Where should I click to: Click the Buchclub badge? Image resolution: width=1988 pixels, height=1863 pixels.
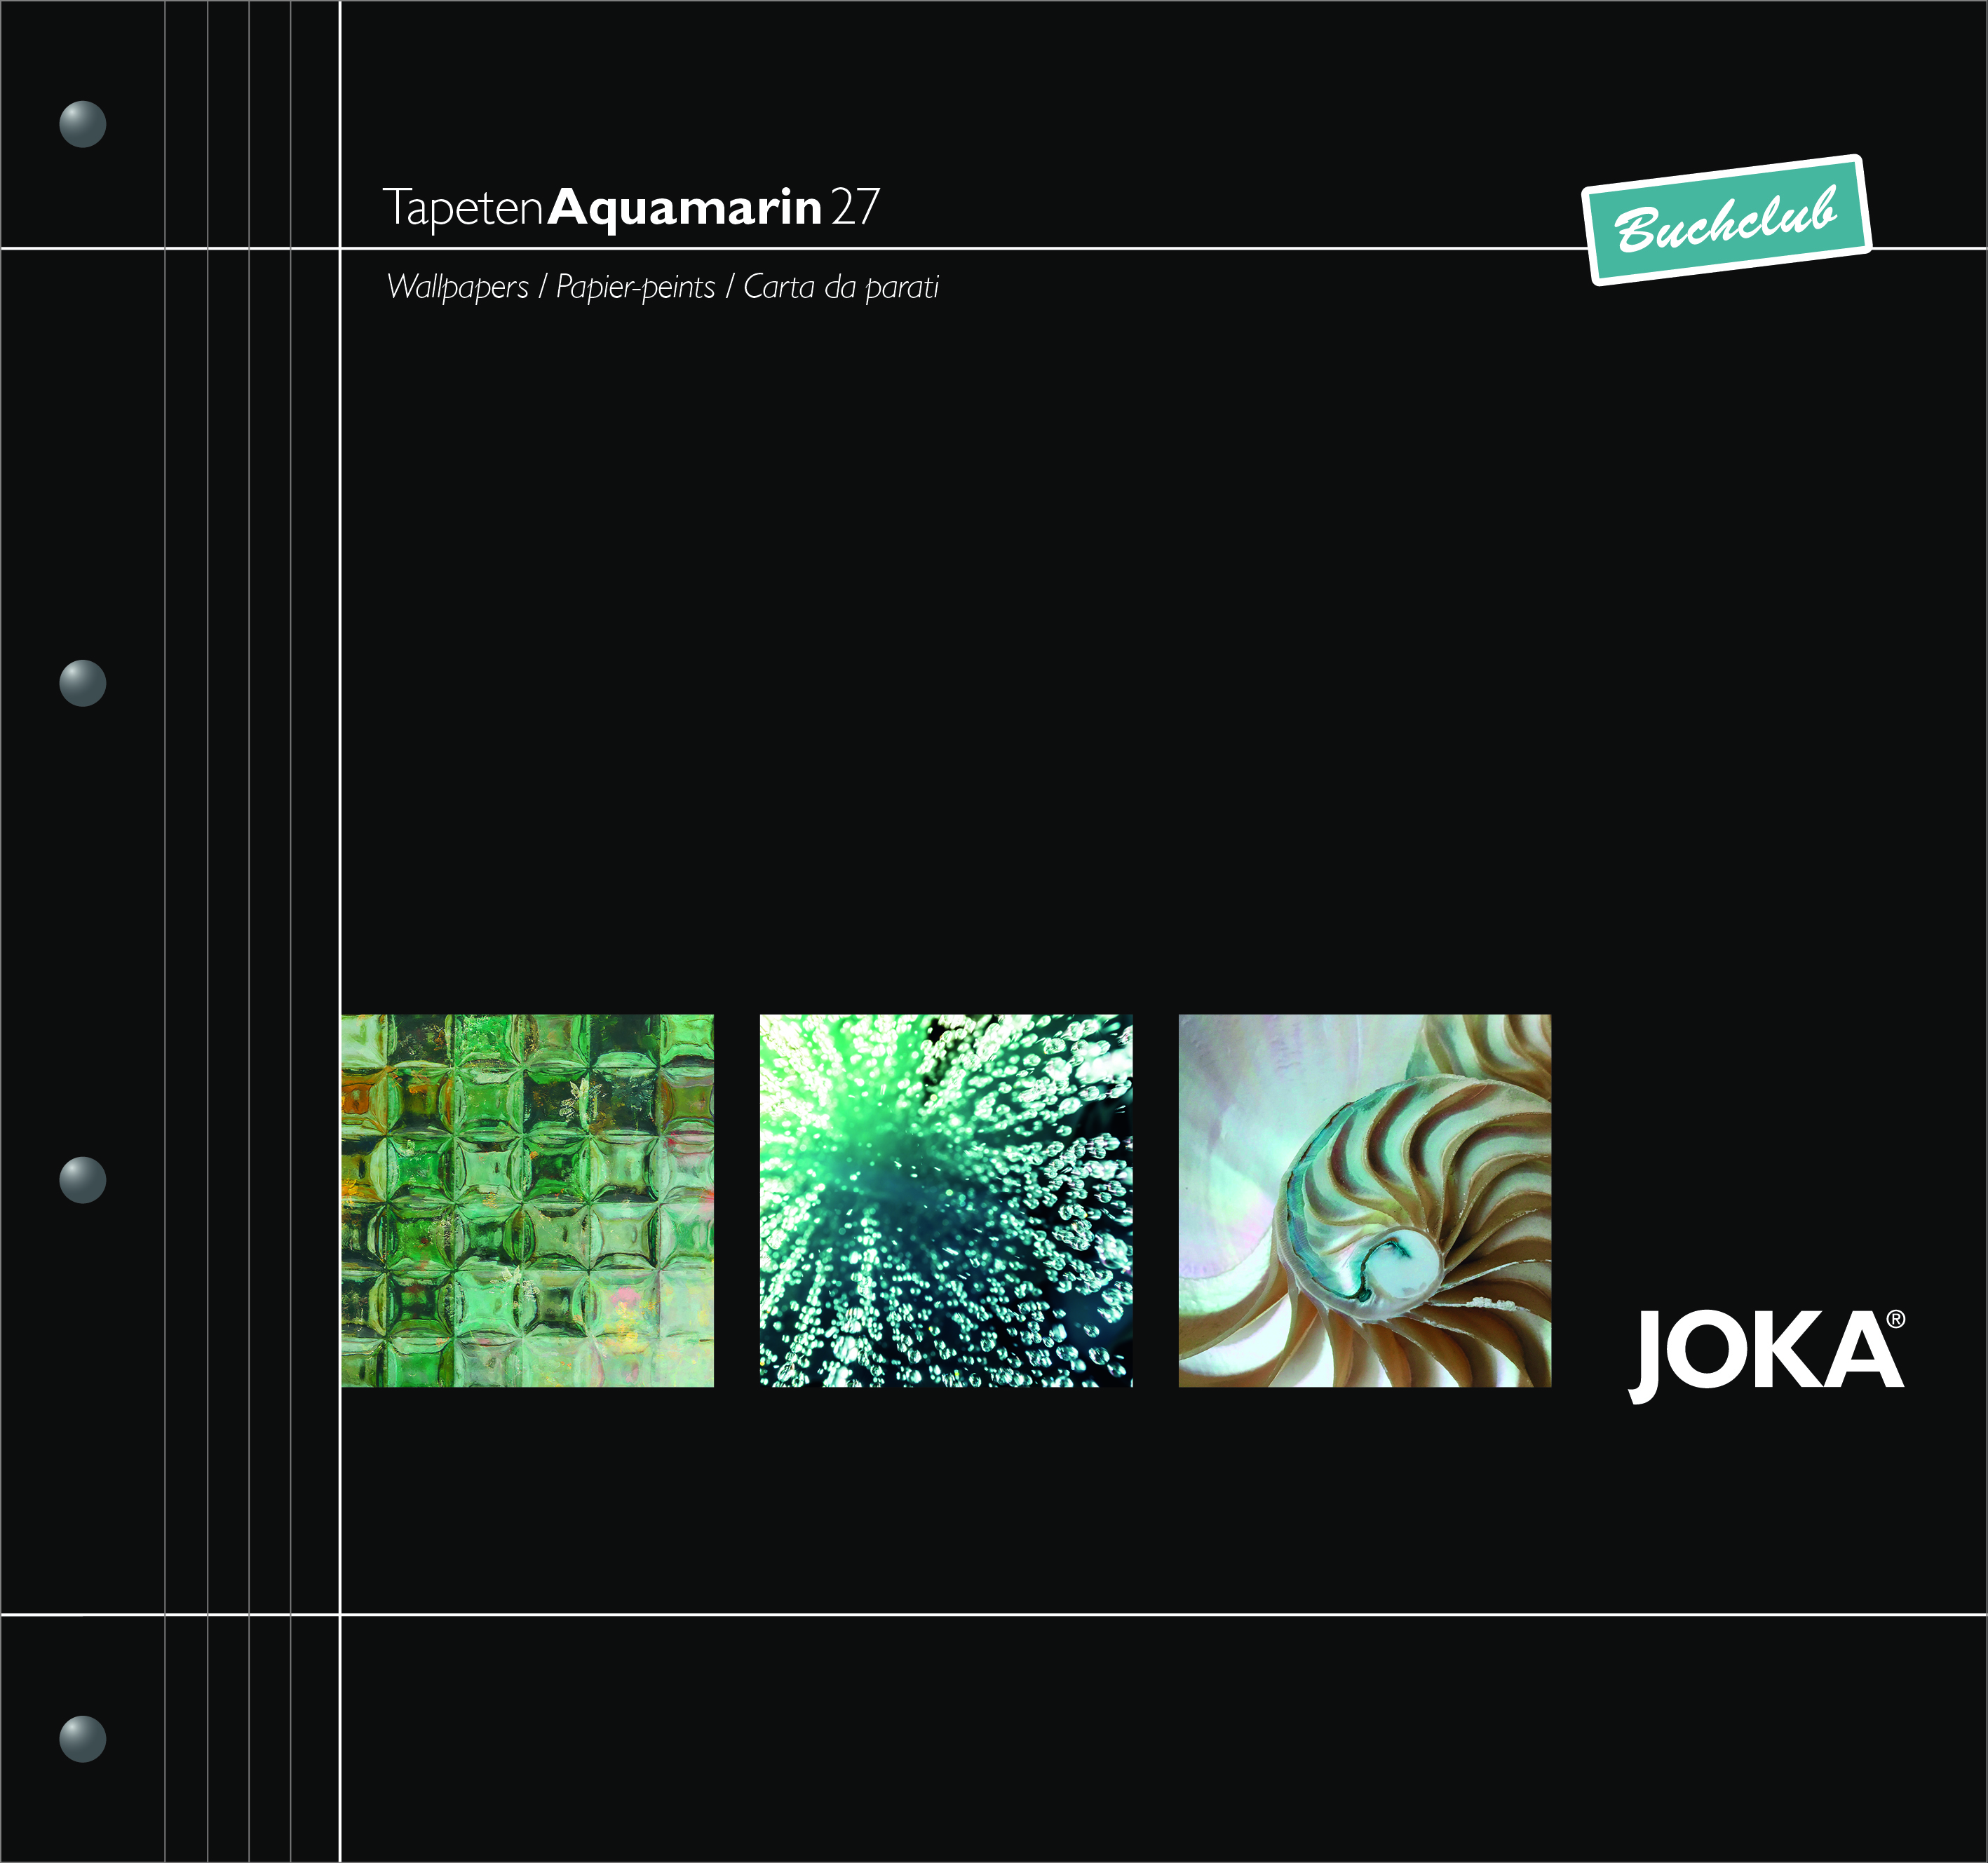pyautogui.click(x=1726, y=220)
